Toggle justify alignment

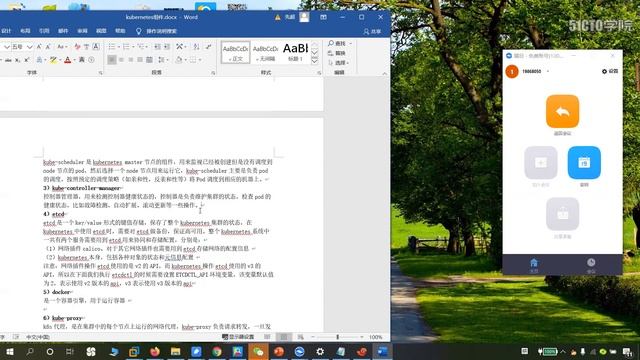(140, 60)
